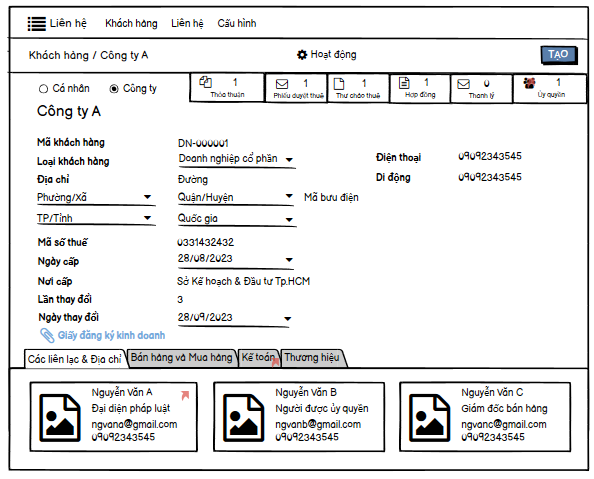Open Nguyễn Văn A contact photo
The width and height of the screenshot is (594, 479).
pos(60,418)
